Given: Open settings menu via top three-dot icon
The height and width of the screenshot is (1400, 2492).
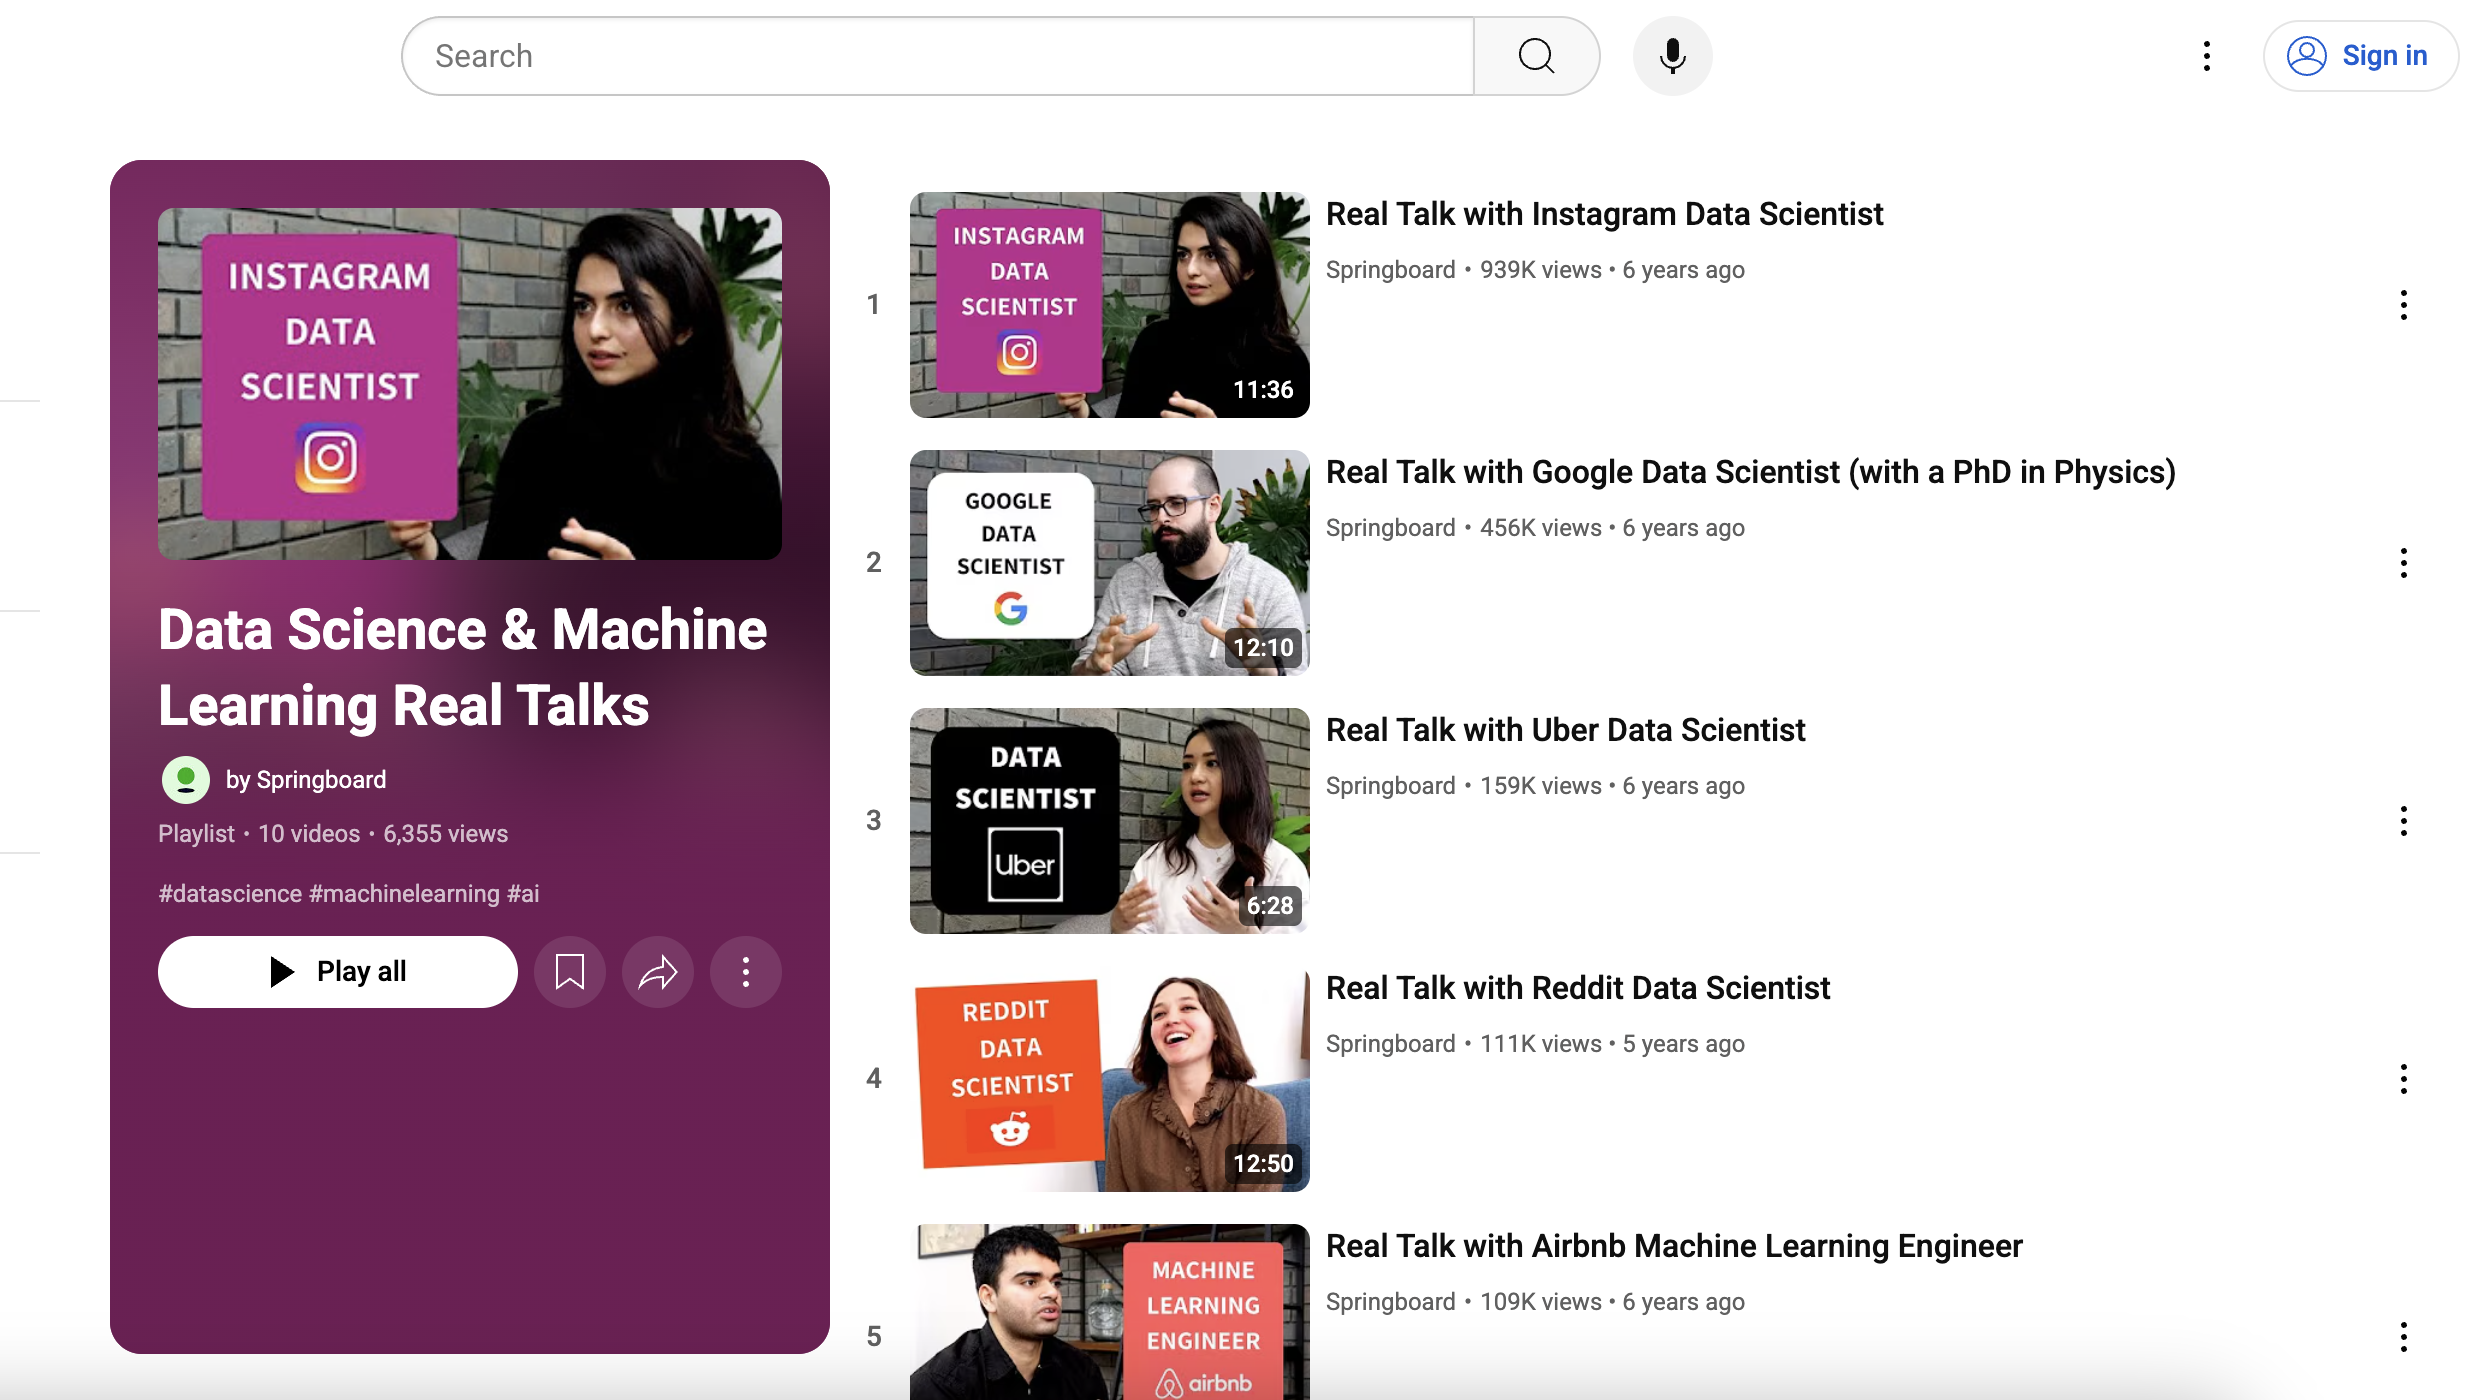Looking at the screenshot, I should pos(2206,56).
